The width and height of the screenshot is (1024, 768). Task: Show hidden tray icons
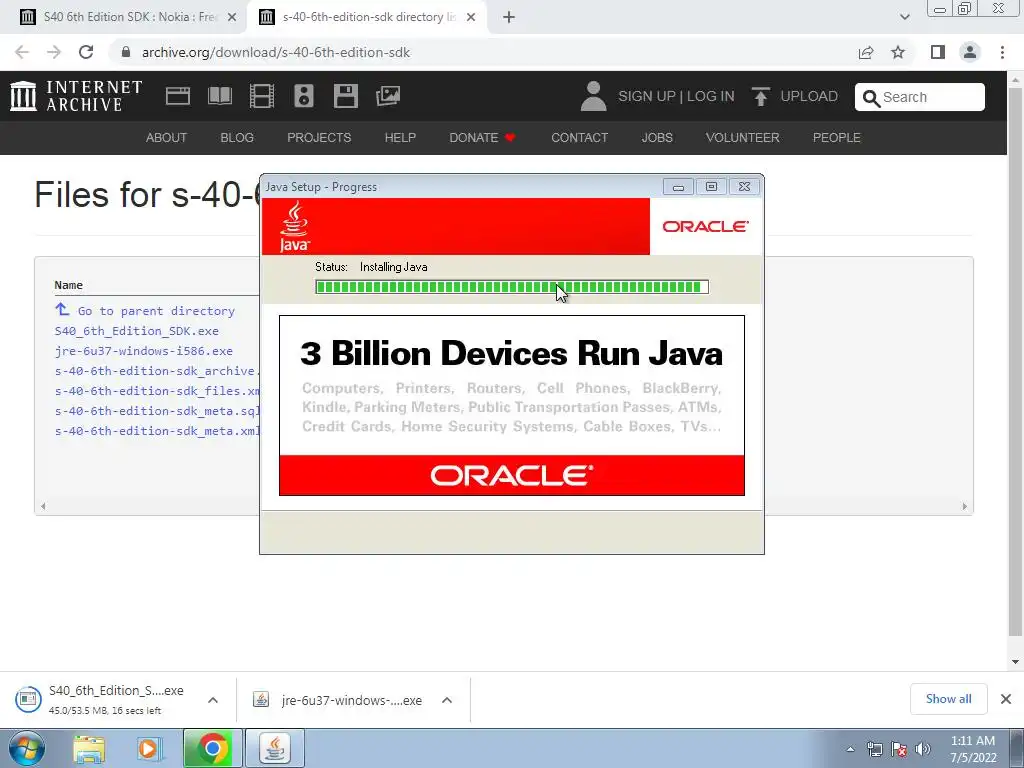coord(850,749)
